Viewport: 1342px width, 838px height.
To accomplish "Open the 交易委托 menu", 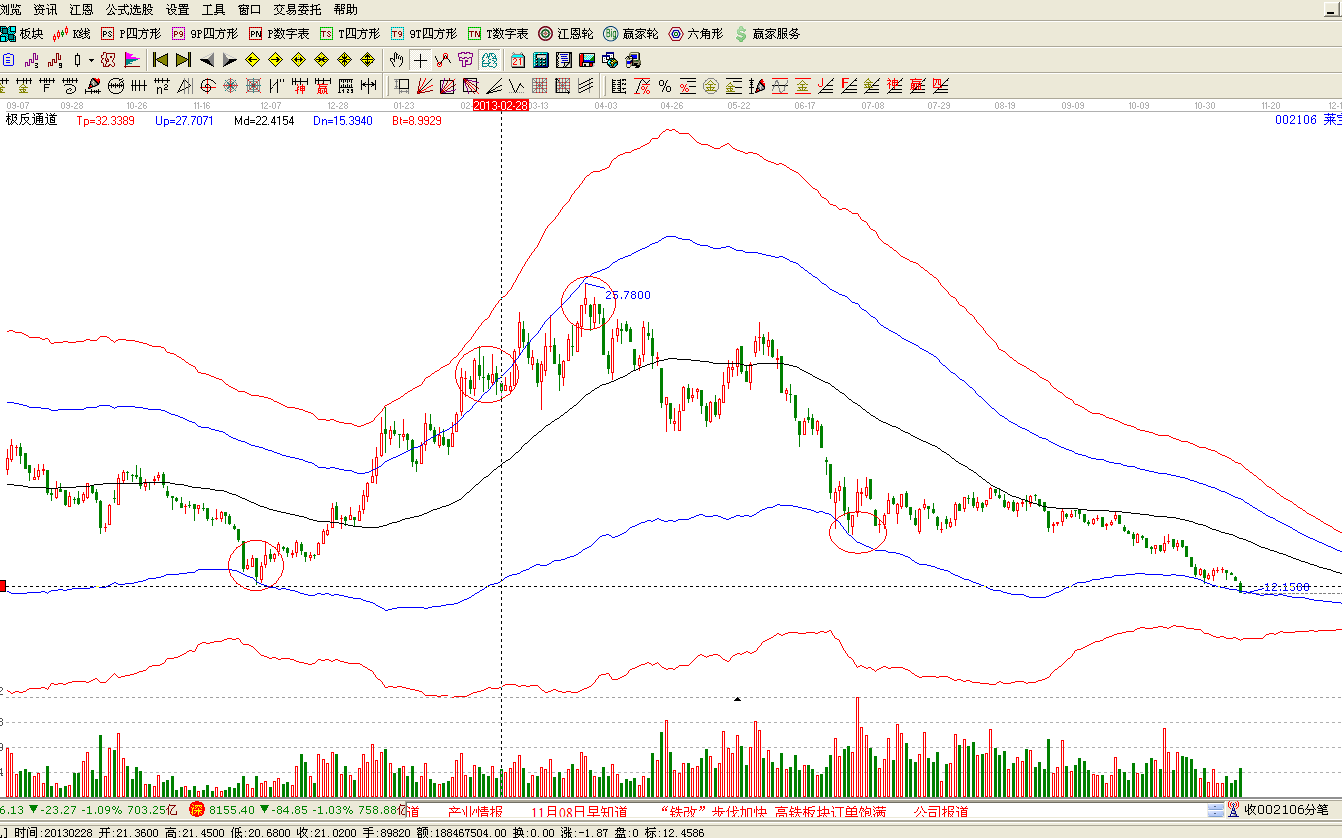I will coord(297,10).
